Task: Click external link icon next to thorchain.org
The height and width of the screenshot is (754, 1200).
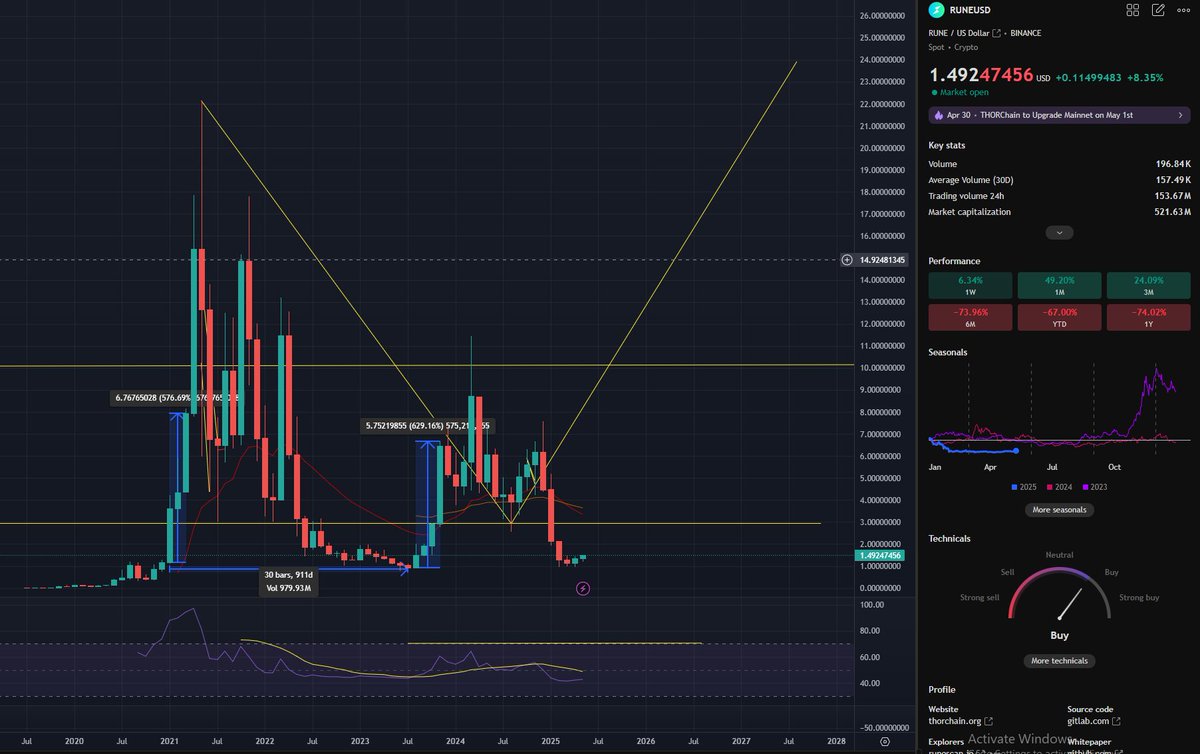Action: (x=989, y=721)
